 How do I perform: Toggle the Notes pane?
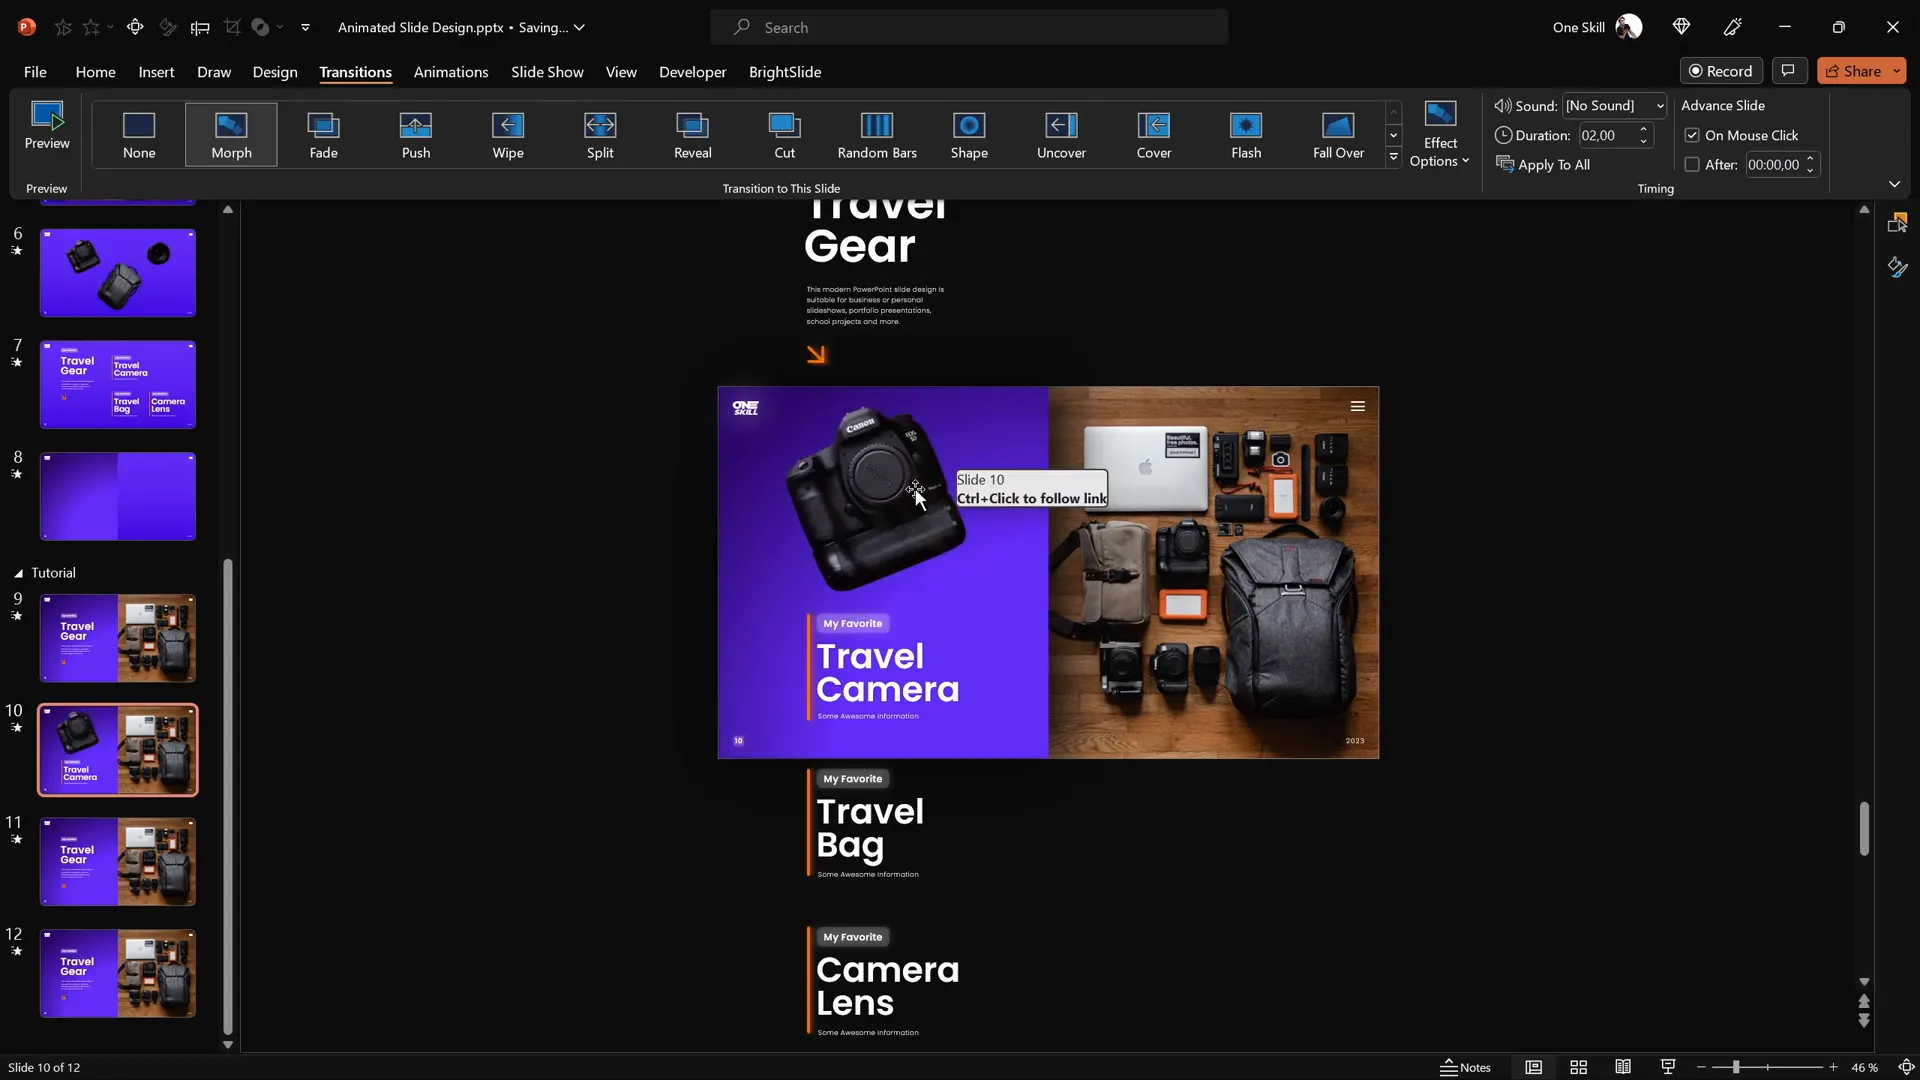tap(1466, 1067)
